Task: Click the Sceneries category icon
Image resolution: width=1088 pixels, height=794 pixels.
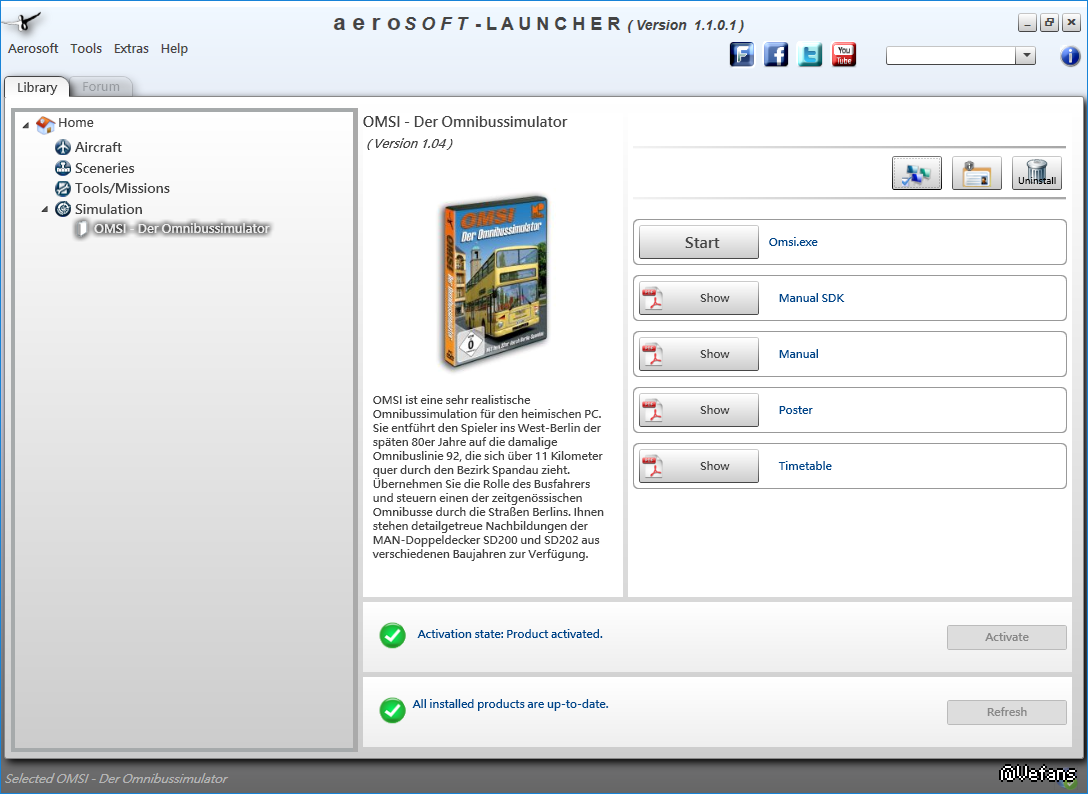Action: (x=63, y=168)
